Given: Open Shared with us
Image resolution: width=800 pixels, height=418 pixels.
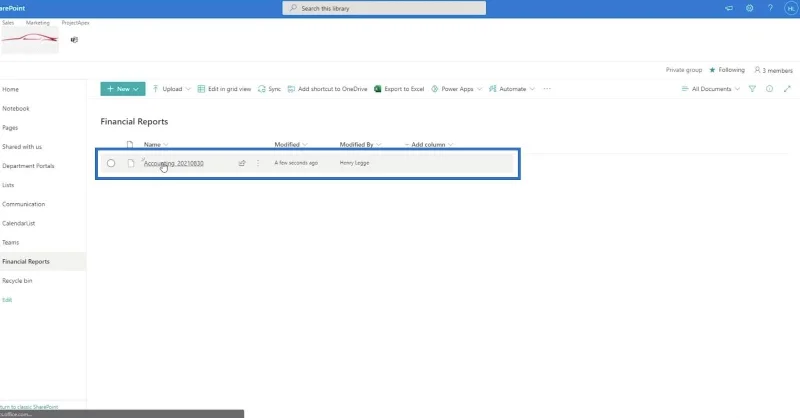Looking at the screenshot, I should 22,147.
